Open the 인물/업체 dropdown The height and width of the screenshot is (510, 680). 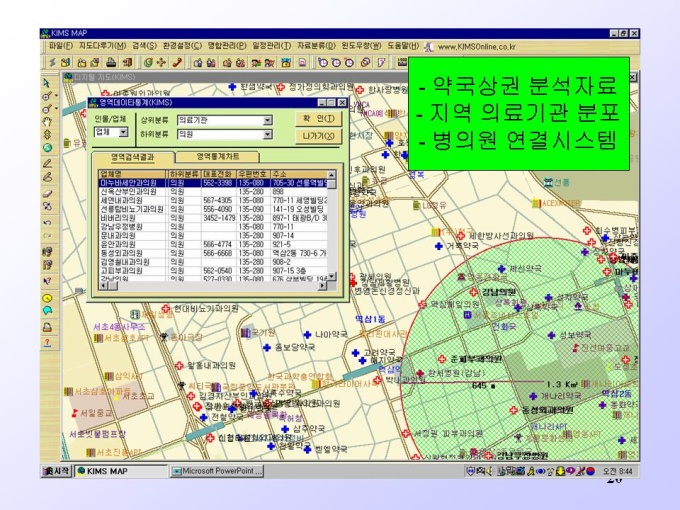click(x=124, y=132)
